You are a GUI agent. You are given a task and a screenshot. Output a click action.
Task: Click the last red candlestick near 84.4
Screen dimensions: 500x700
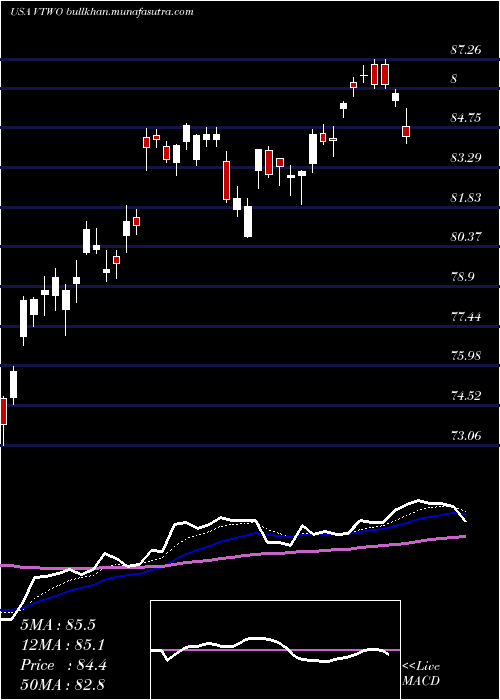click(x=406, y=131)
